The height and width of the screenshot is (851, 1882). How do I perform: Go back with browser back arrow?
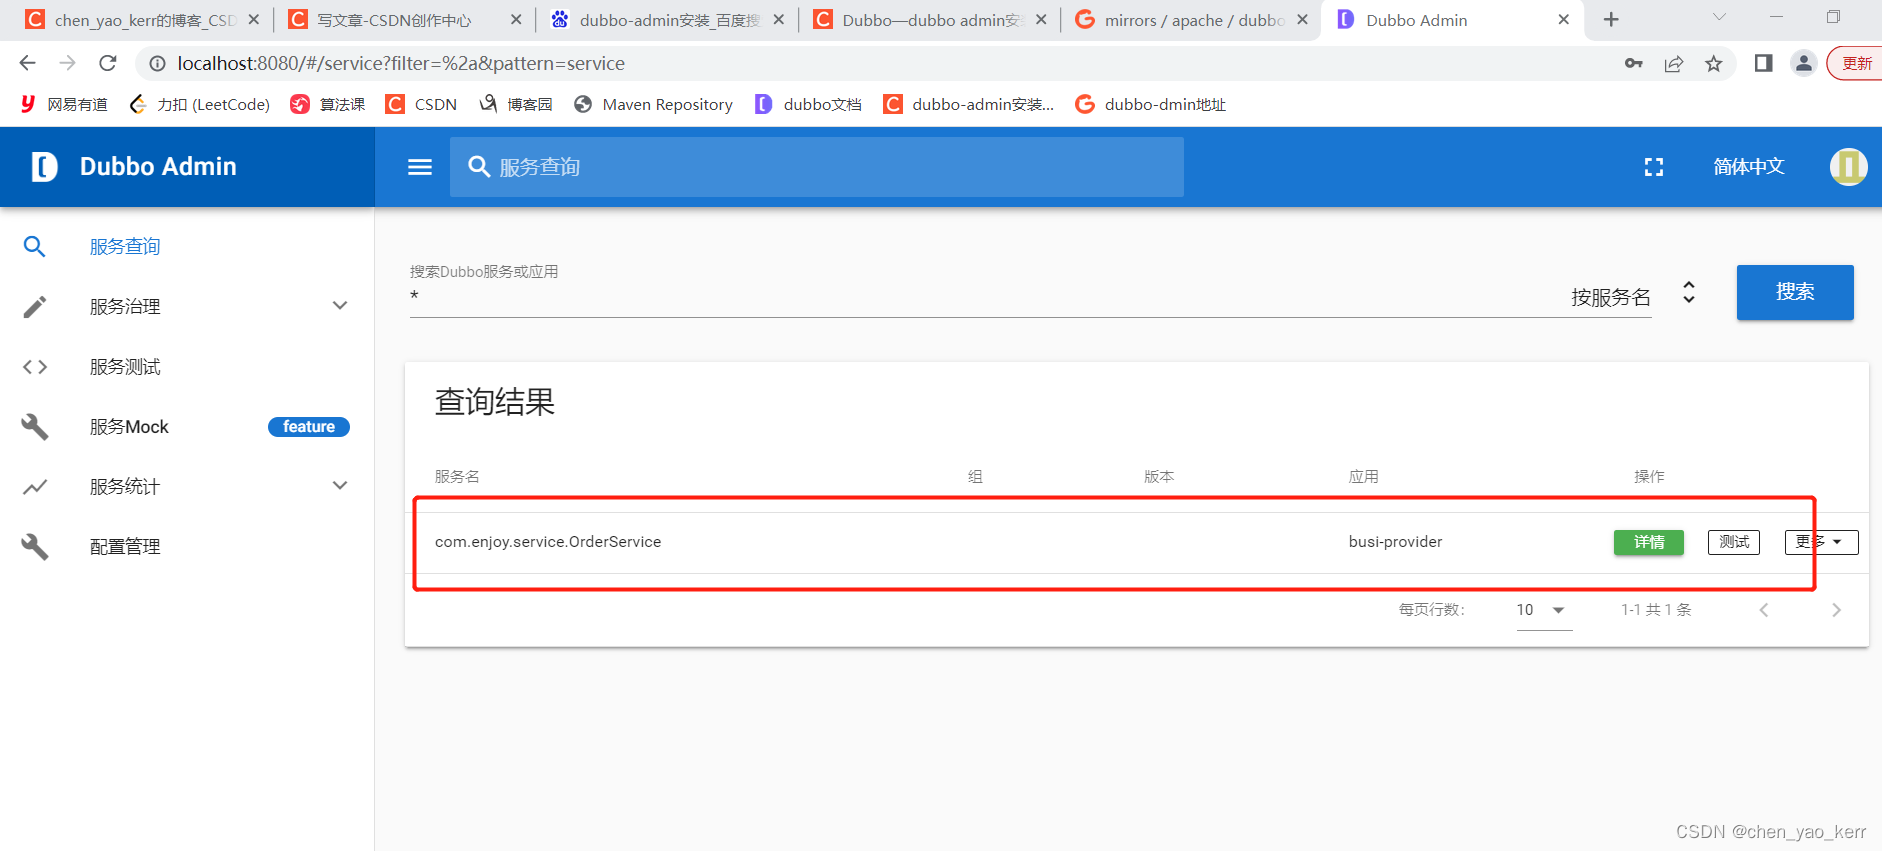click(27, 63)
